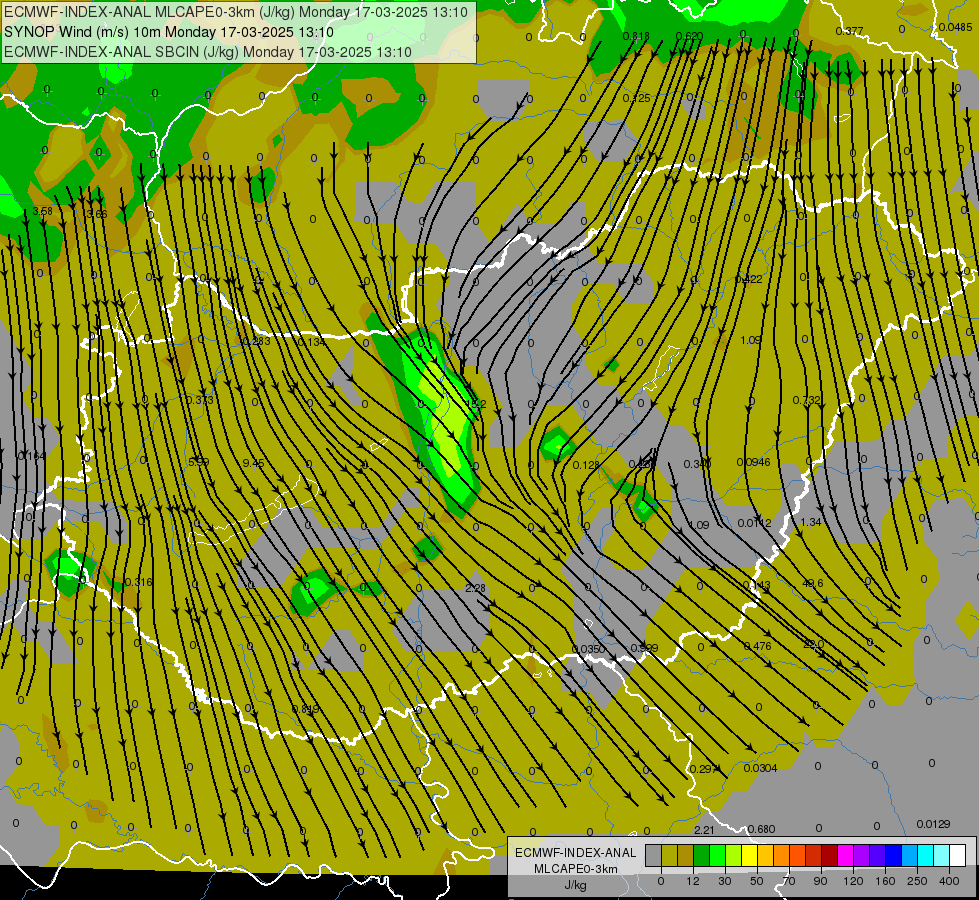This screenshot has width=979, height=900.
Task: Pick the cyan swatch right of tick 250
Action: point(926,855)
